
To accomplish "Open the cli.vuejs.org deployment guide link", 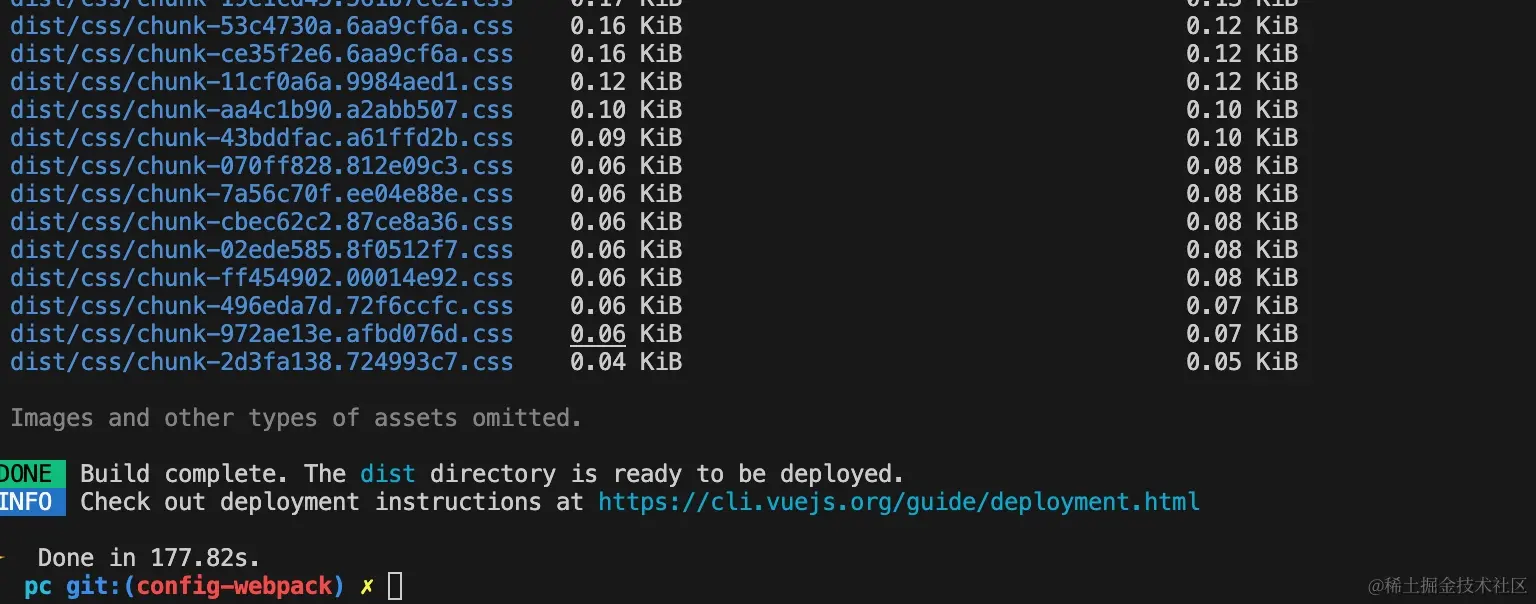I will click(x=898, y=502).
